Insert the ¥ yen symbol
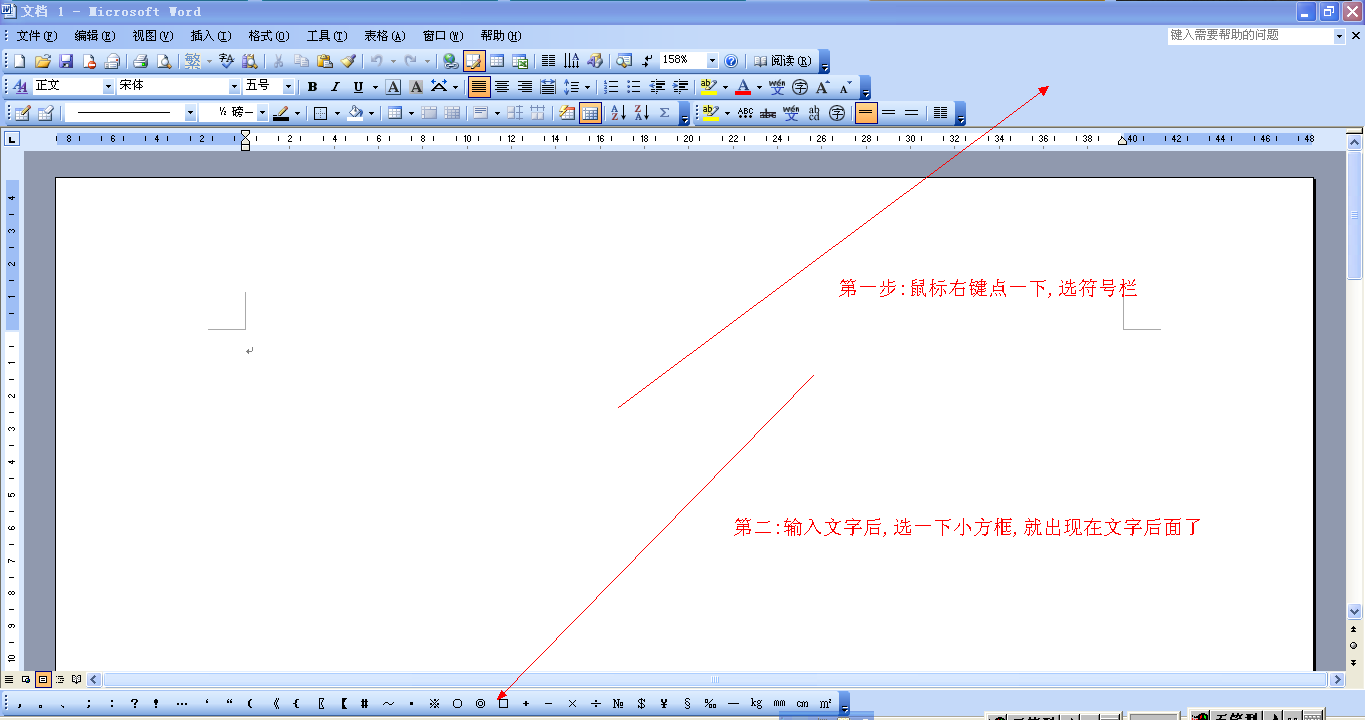The image size is (1365, 720). point(664,703)
